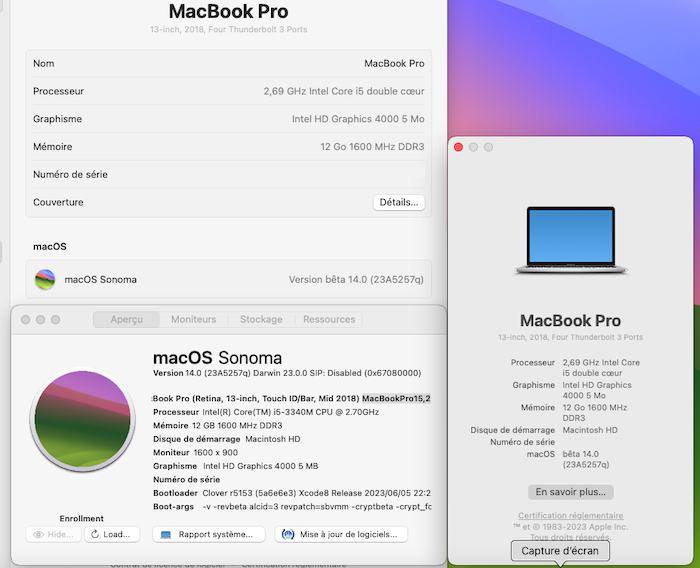Image resolution: width=700 pixels, height=568 pixels.
Task: Click the MacBook Pro laptop image
Action: coord(571,240)
